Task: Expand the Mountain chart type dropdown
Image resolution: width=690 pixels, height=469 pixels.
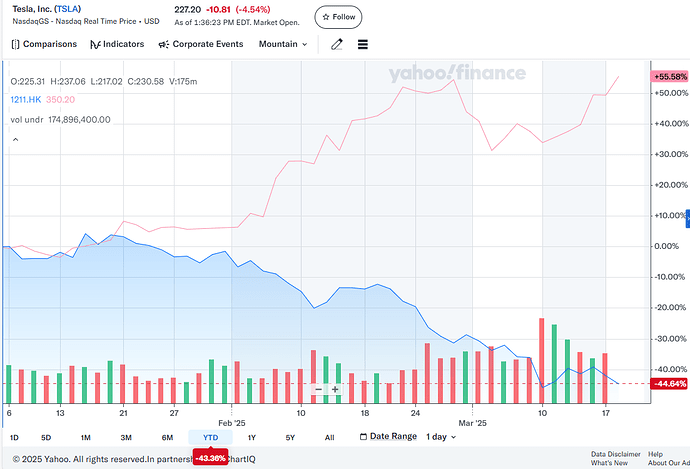Action: coord(283,44)
